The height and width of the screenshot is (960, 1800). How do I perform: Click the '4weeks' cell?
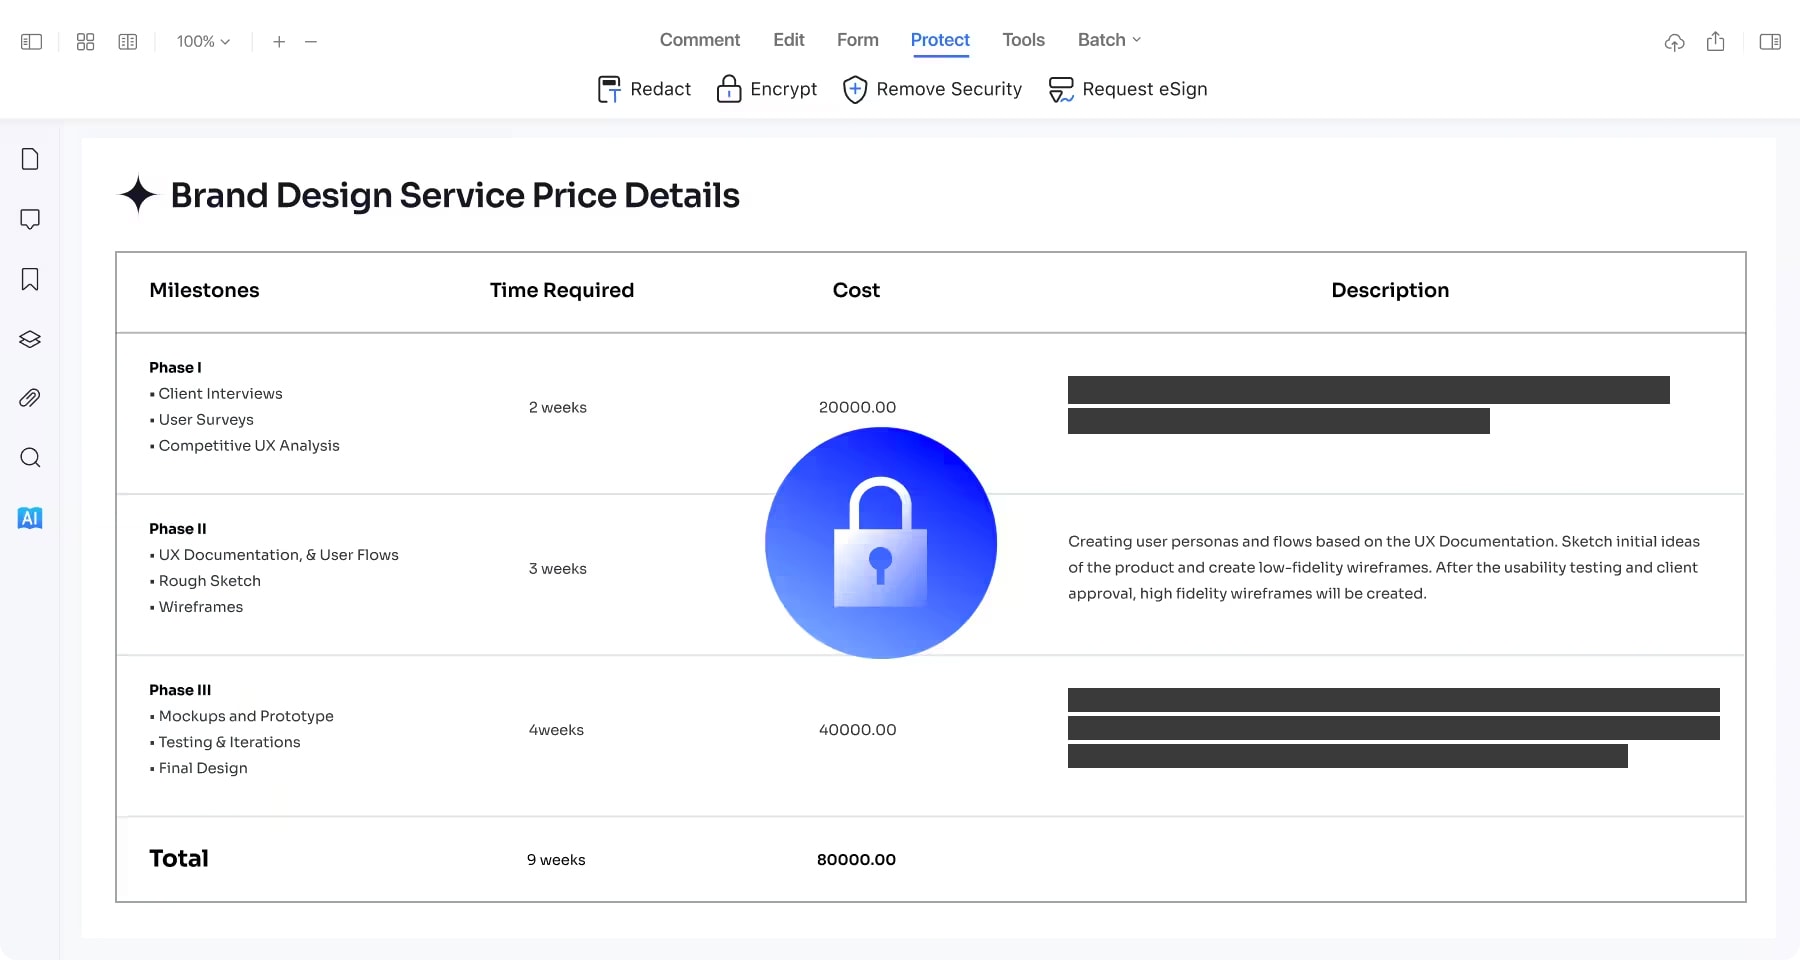pyautogui.click(x=556, y=730)
